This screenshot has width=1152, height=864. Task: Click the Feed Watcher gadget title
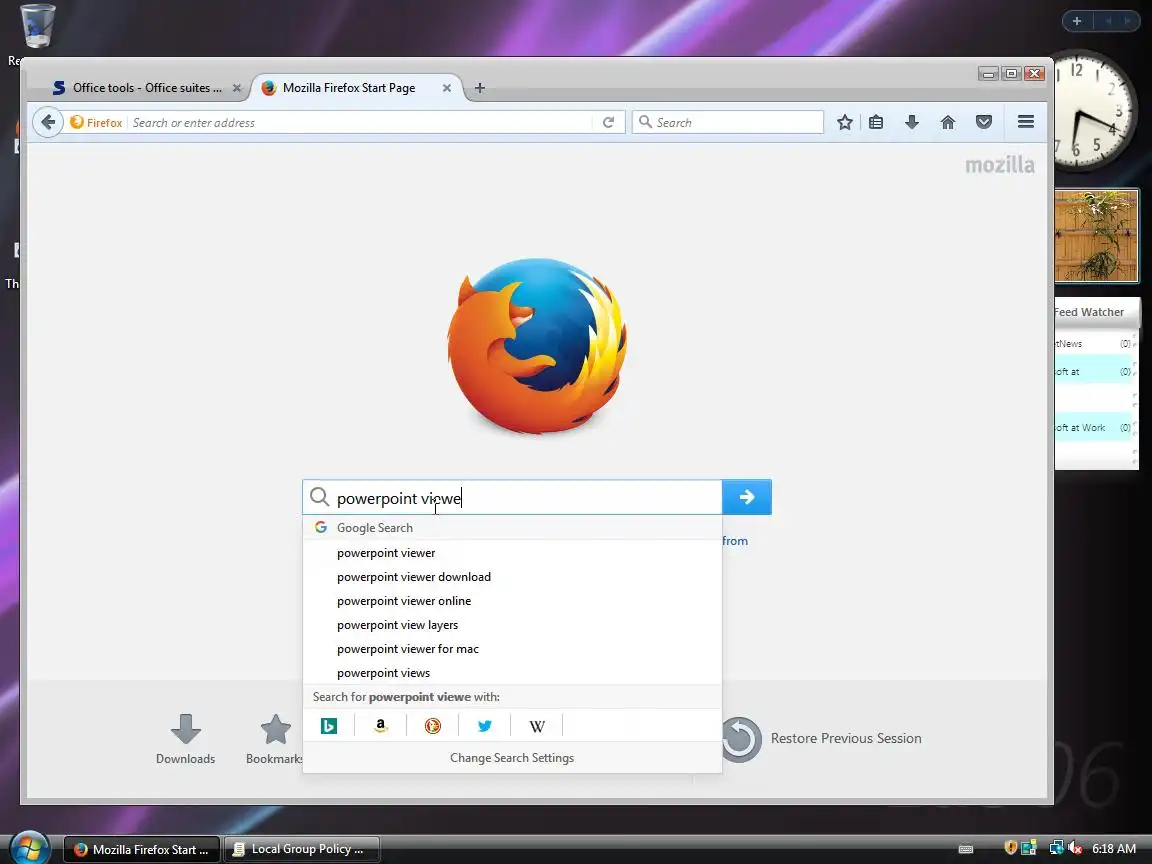tap(1090, 312)
